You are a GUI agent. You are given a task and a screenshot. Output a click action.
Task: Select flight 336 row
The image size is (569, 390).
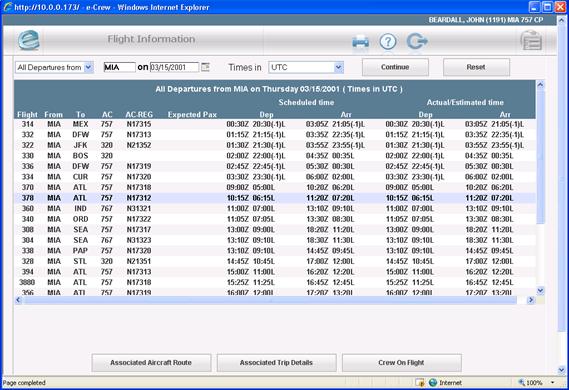pos(275,166)
